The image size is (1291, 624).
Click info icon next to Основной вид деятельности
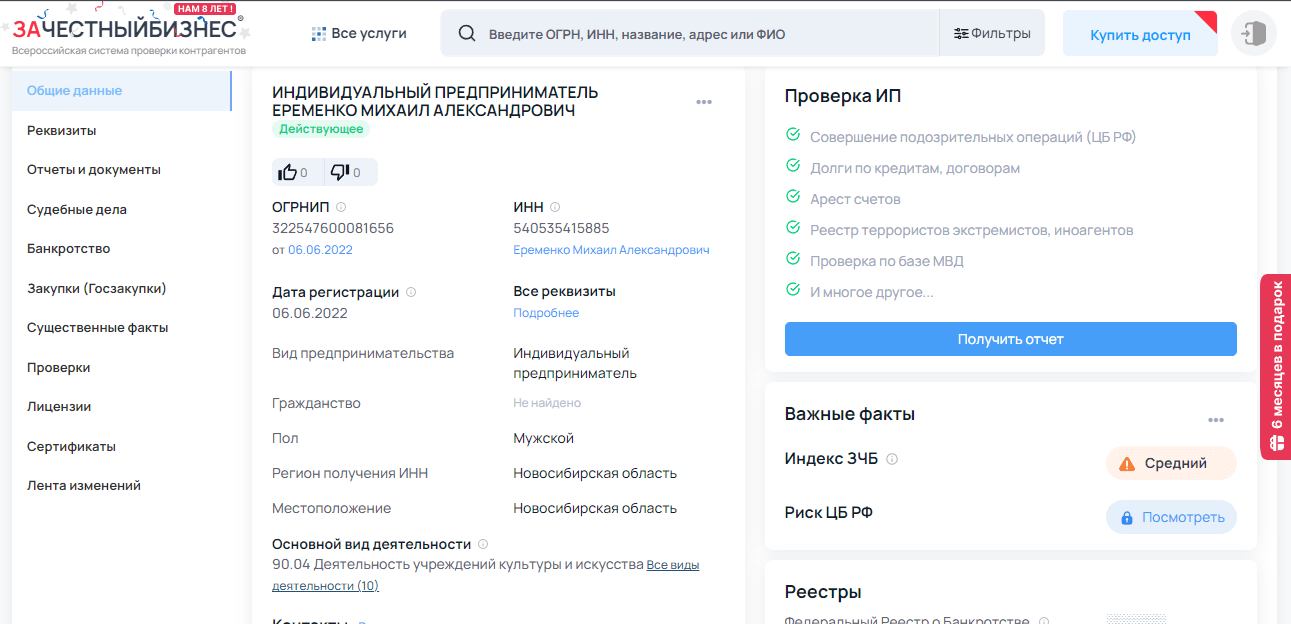coord(483,544)
